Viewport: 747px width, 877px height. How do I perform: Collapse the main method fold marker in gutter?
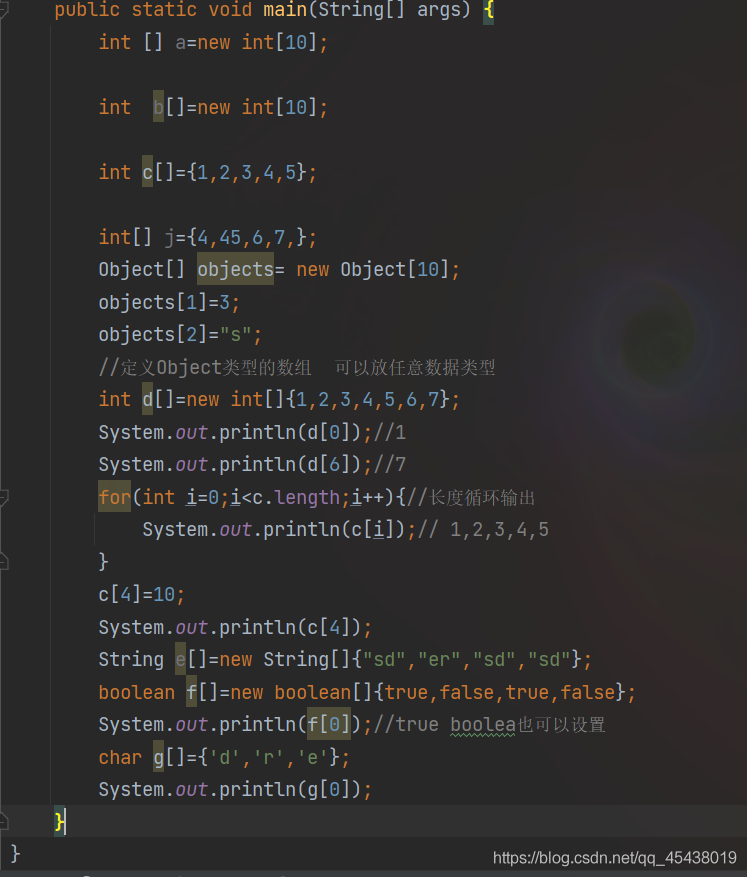[3, 10]
